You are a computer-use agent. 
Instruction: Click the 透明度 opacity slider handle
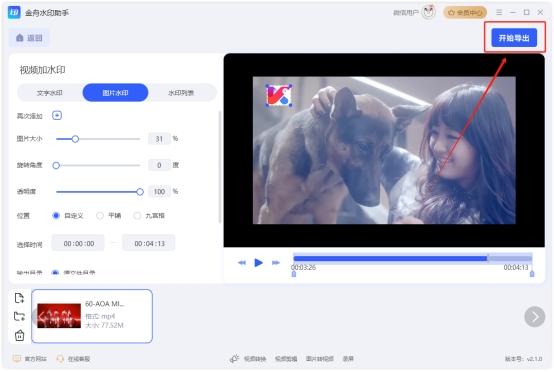140,192
